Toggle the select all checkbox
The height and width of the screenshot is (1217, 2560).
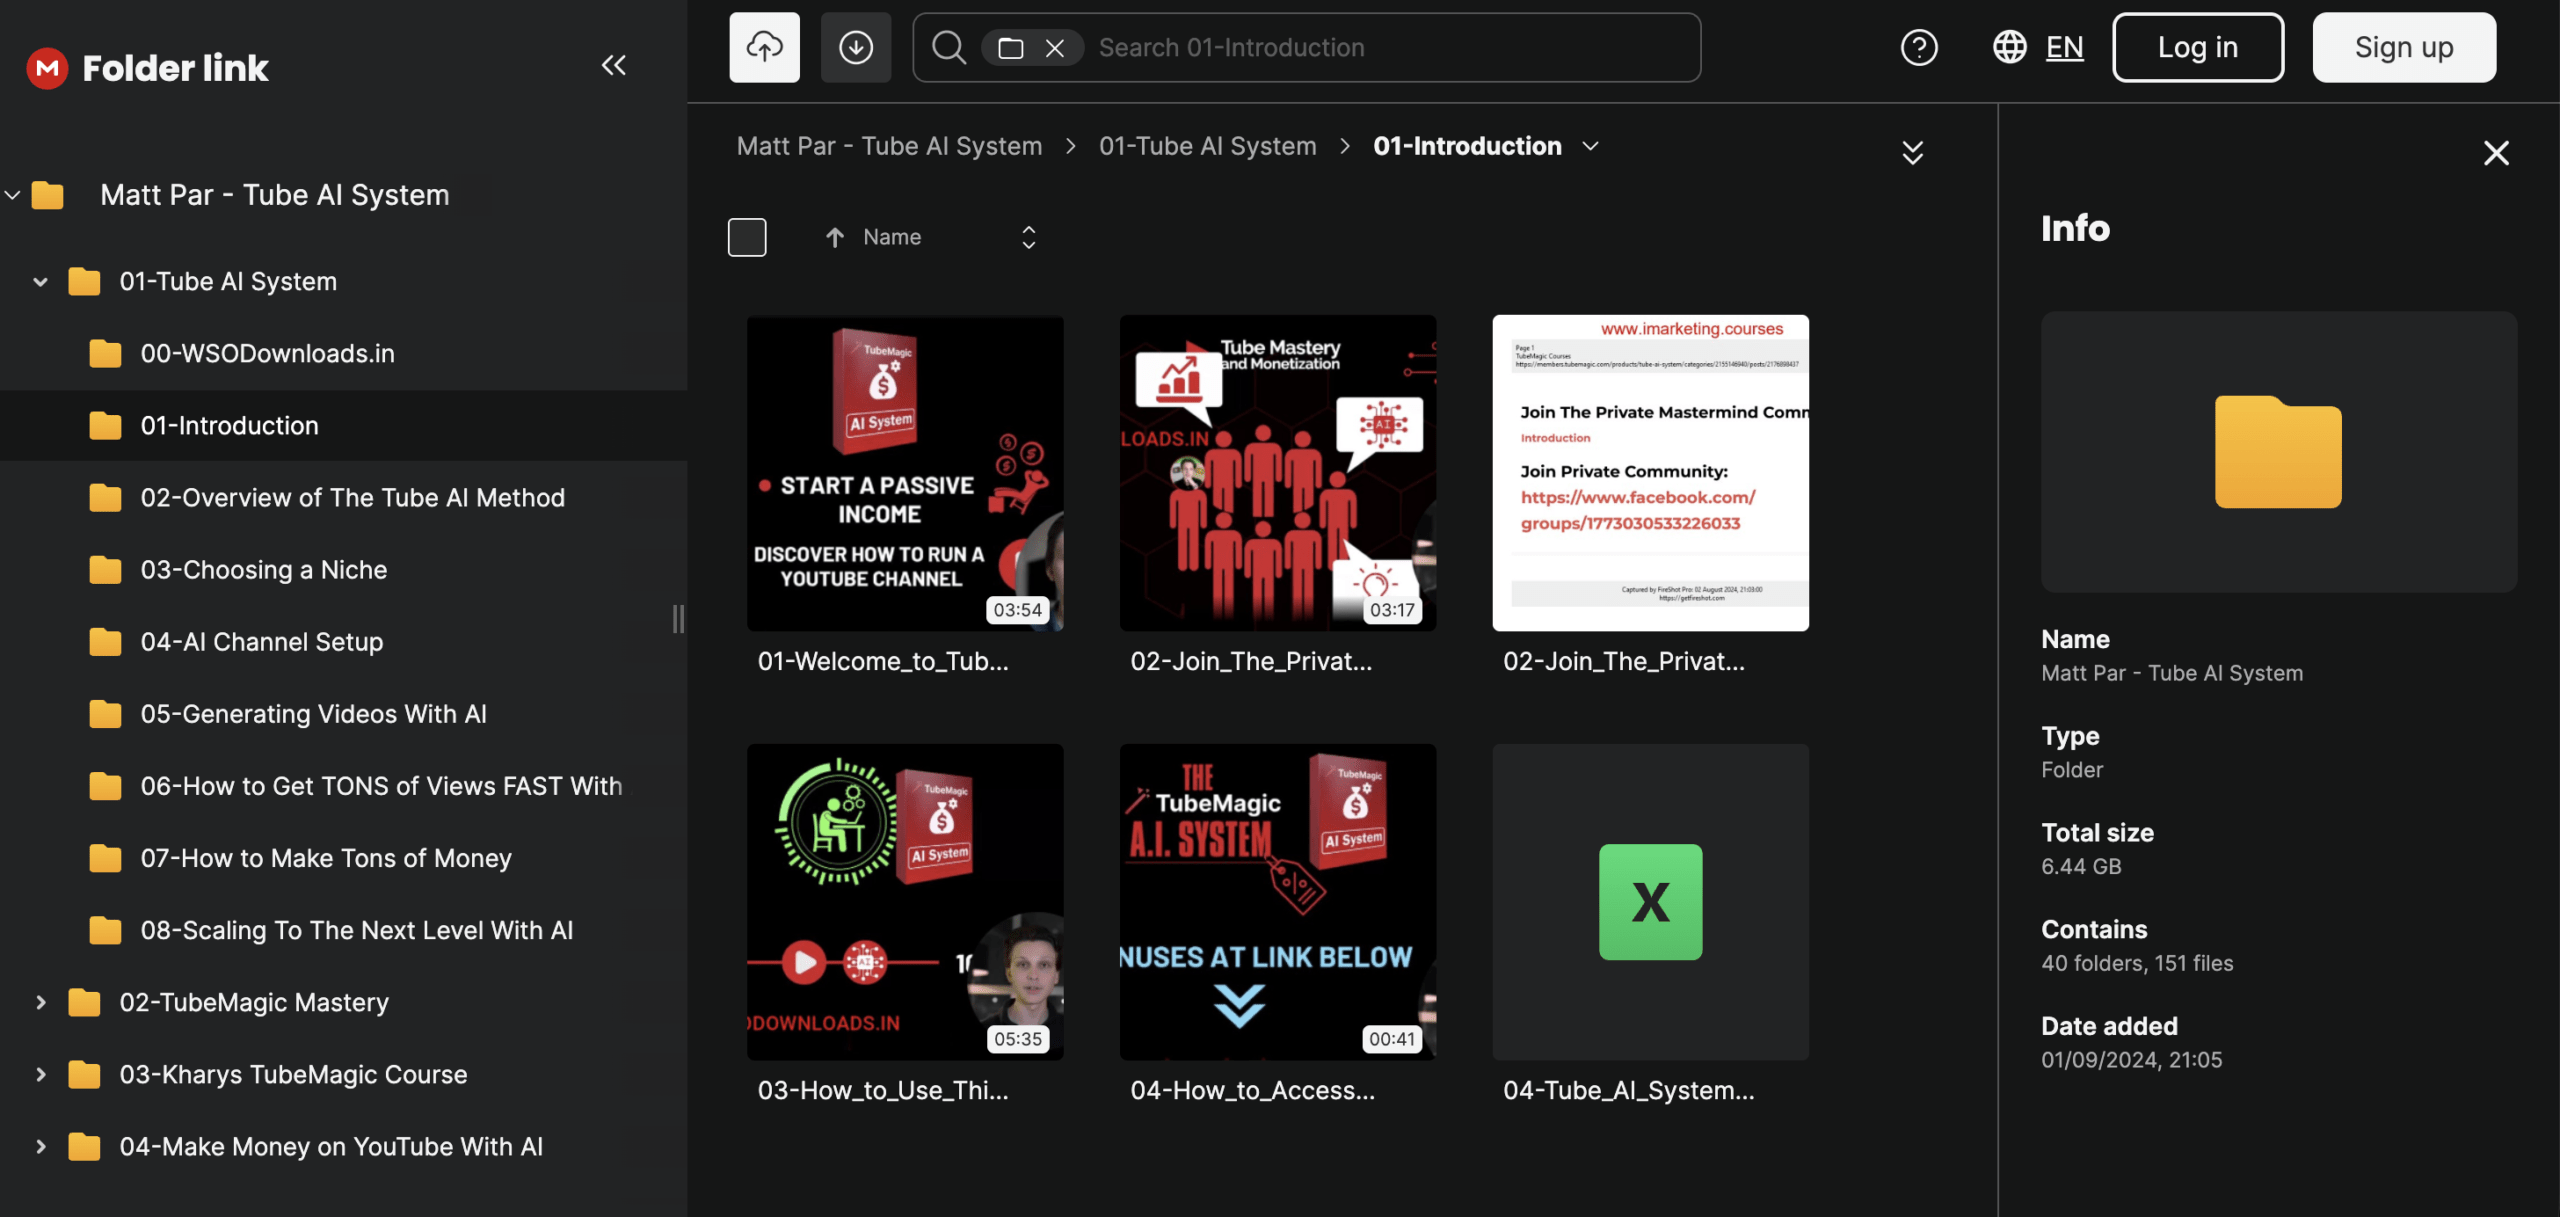pos(747,237)
